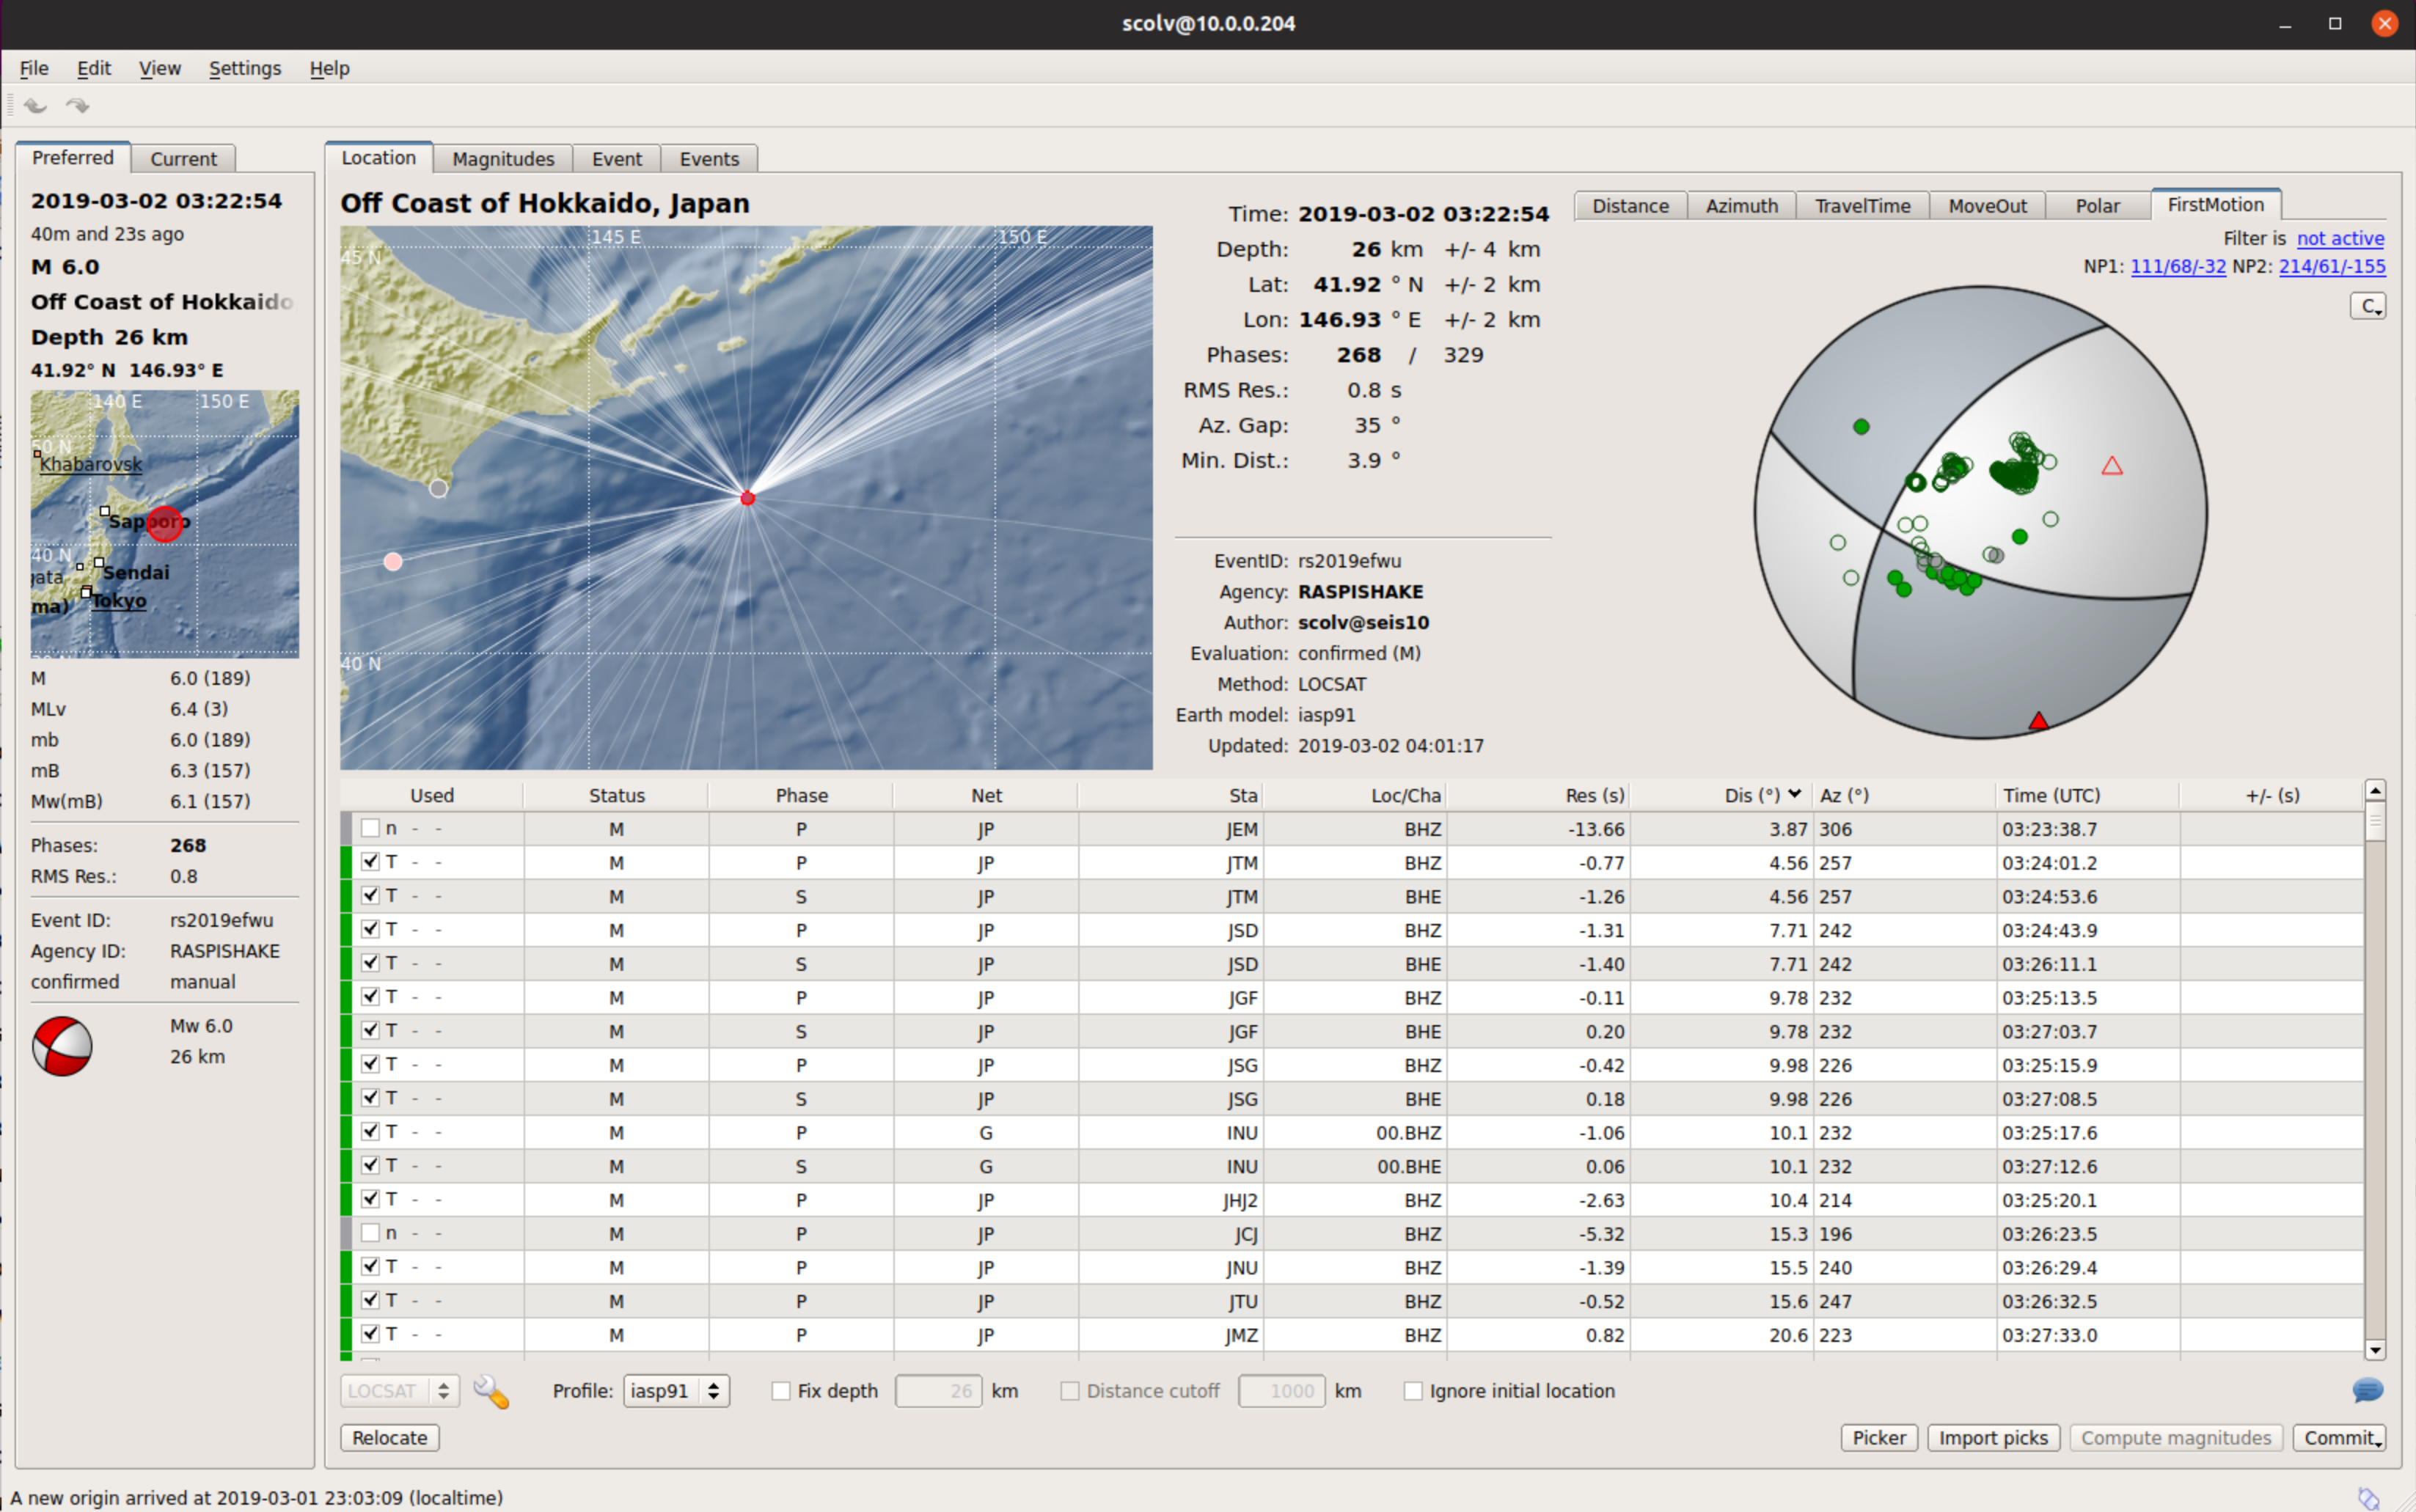
Task: Click the undo arrow in toolbar
Action: coord(35,105)
